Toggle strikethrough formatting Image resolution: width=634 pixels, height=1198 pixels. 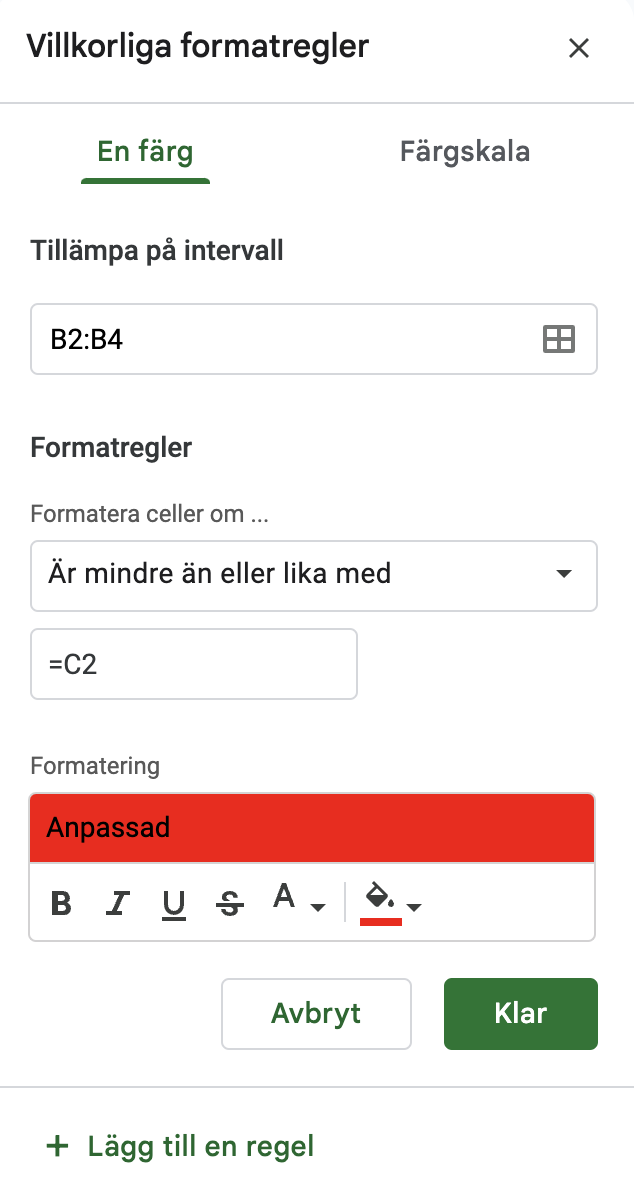tap(230, 904)
